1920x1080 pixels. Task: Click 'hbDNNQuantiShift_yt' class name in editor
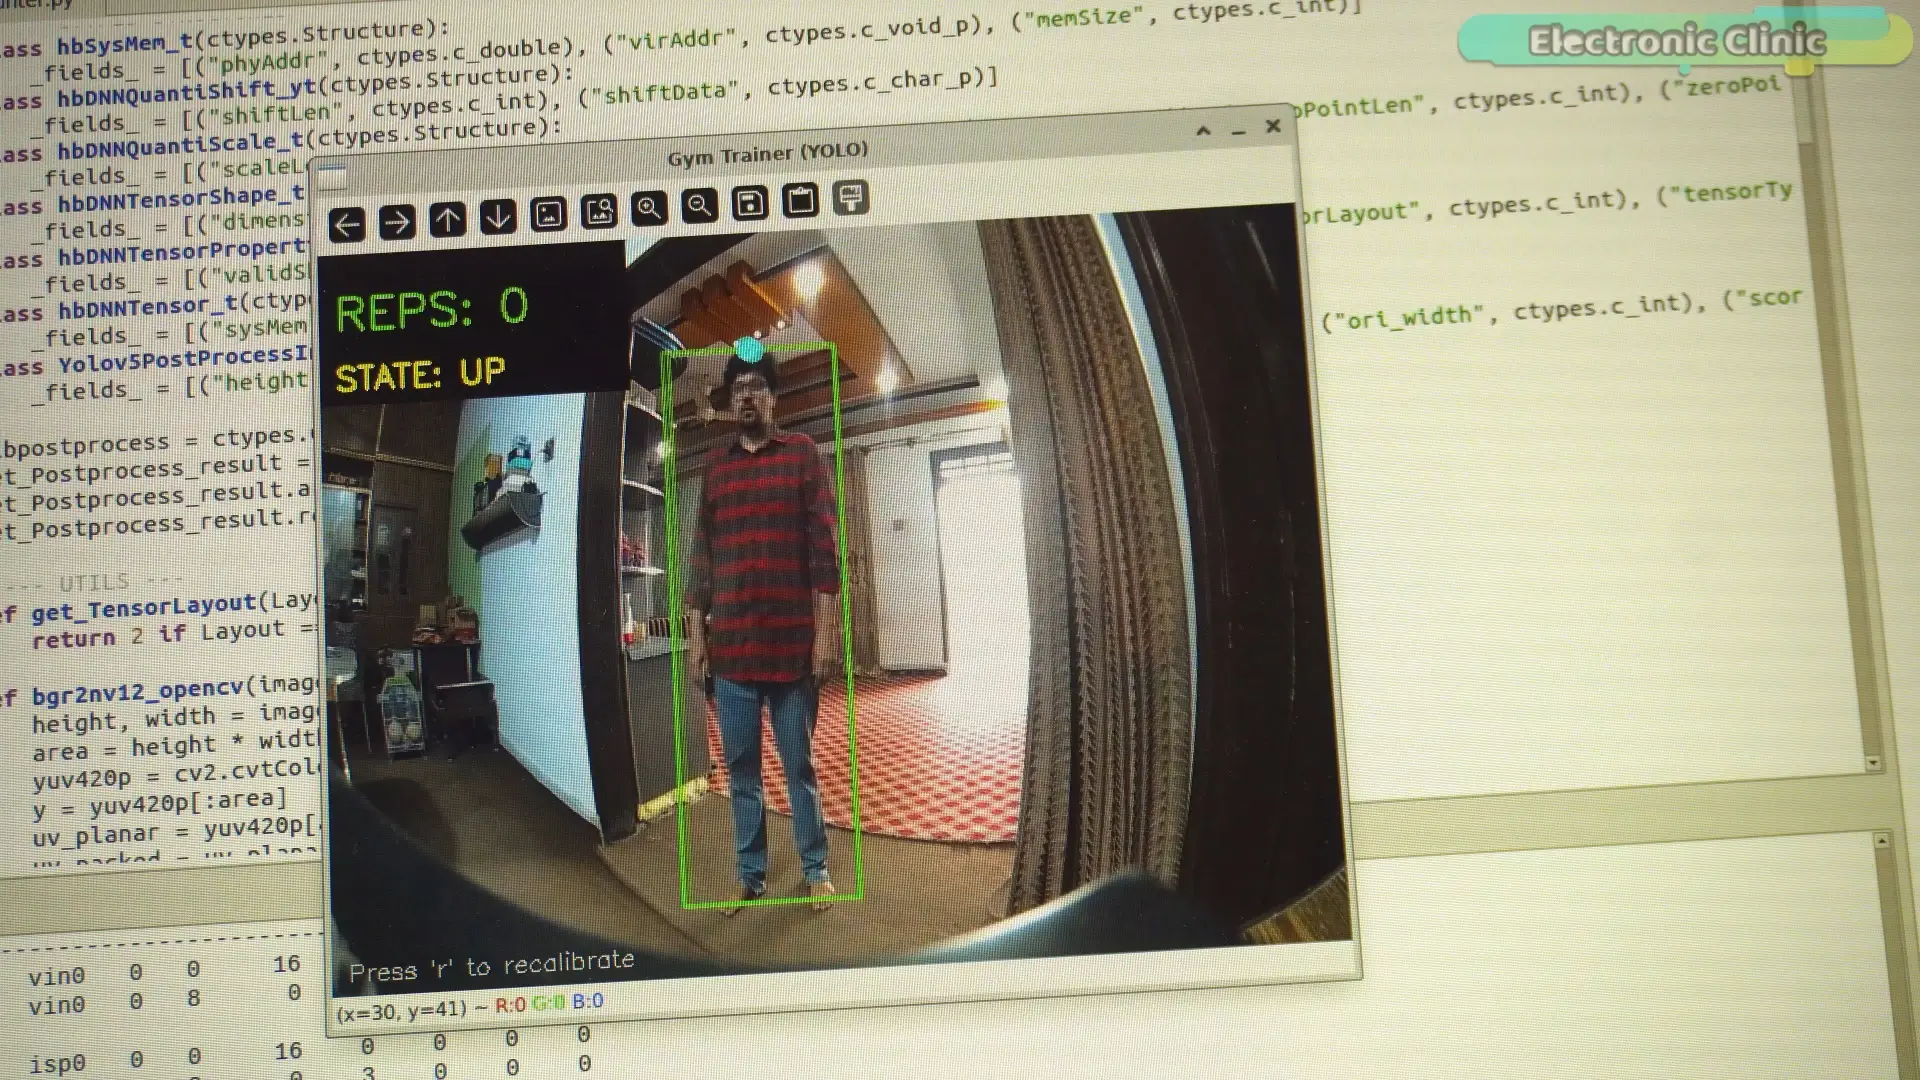[187, 92]
